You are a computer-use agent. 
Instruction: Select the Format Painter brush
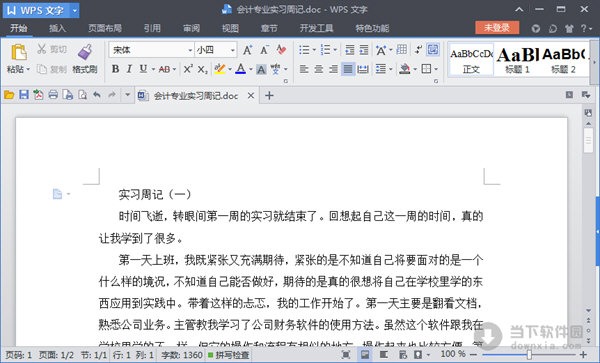85,52
